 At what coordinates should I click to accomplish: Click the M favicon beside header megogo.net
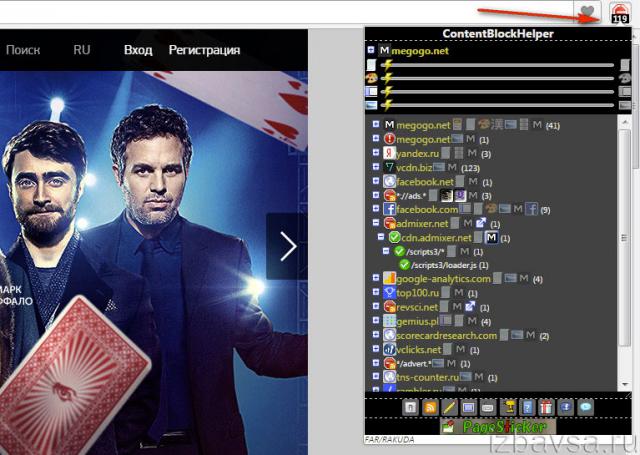384,50
